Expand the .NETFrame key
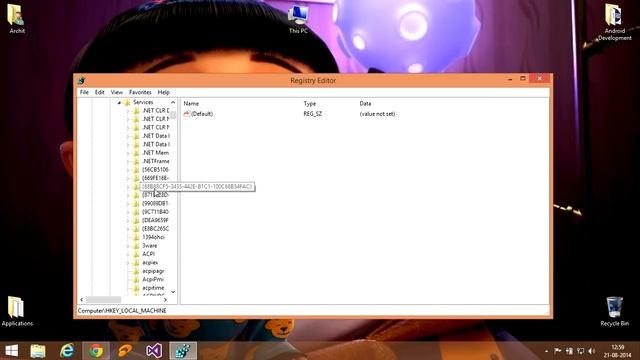Screen dimensions: 640x360 [x=128, y=161]
